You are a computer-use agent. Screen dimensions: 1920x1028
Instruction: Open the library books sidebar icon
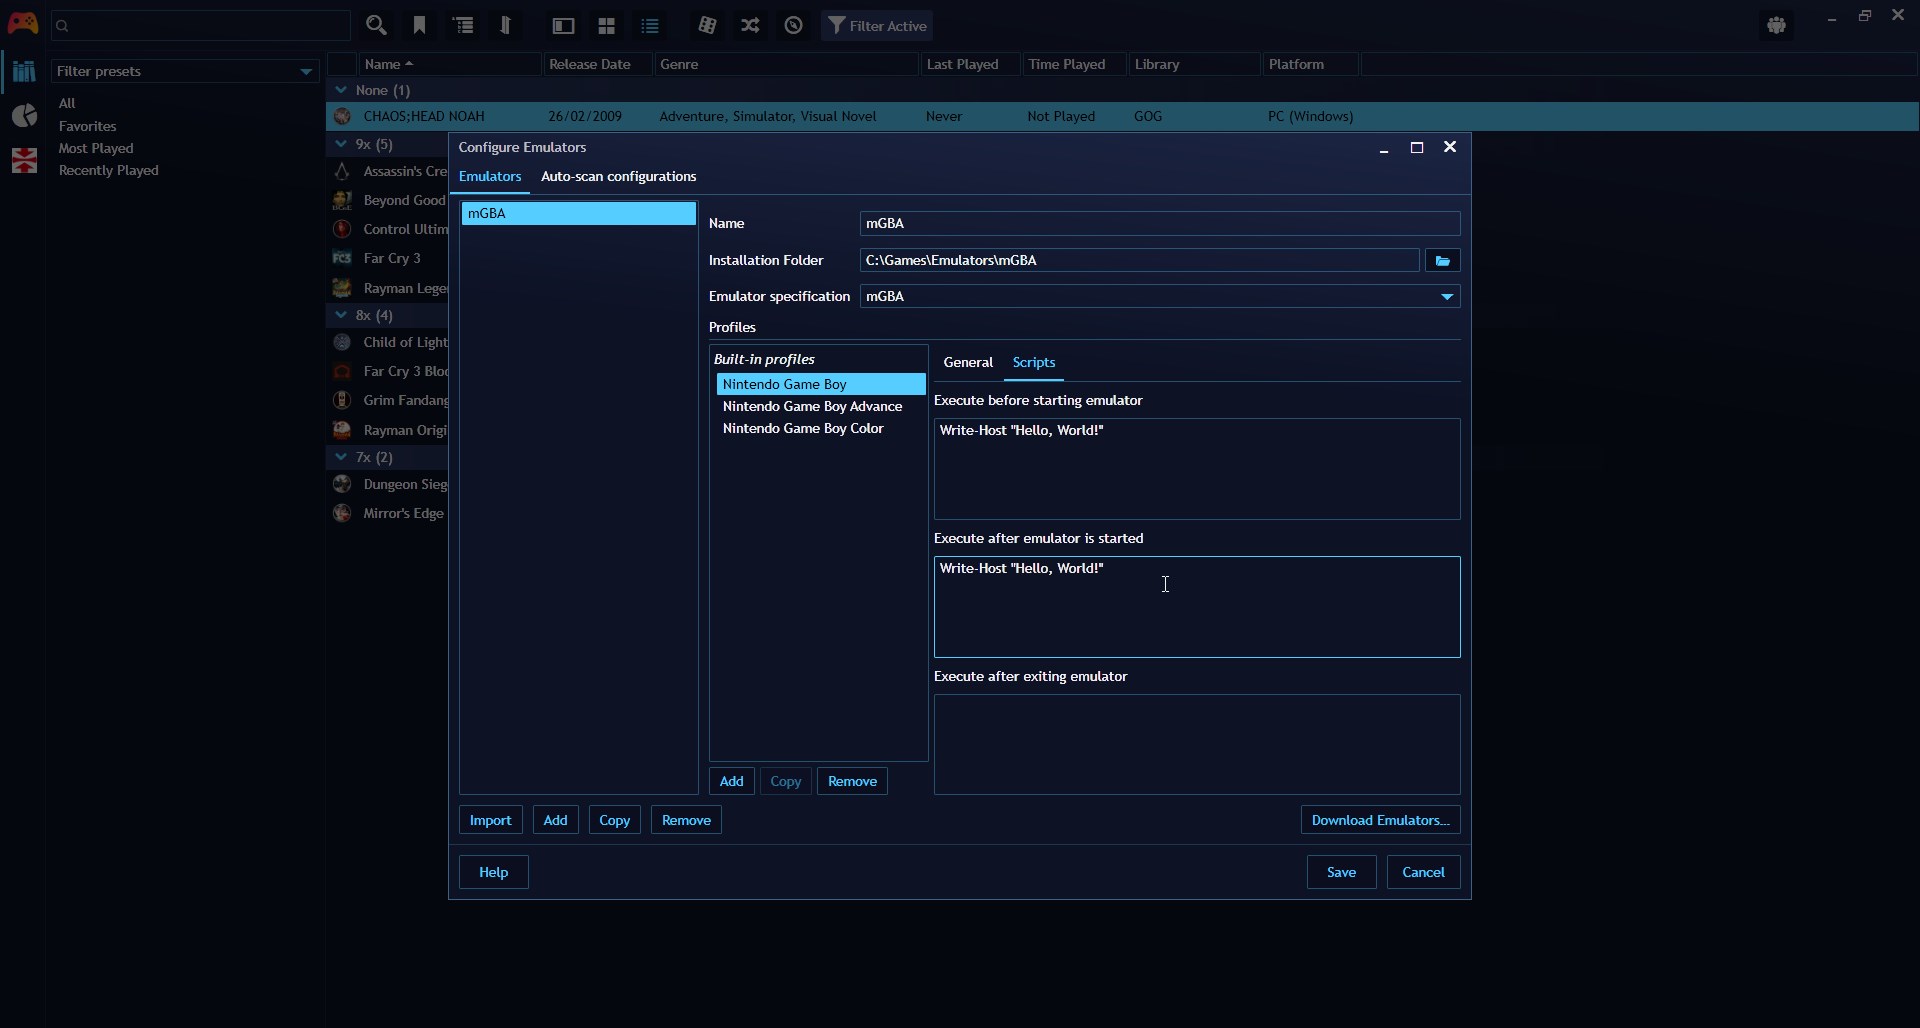(24, 71)
